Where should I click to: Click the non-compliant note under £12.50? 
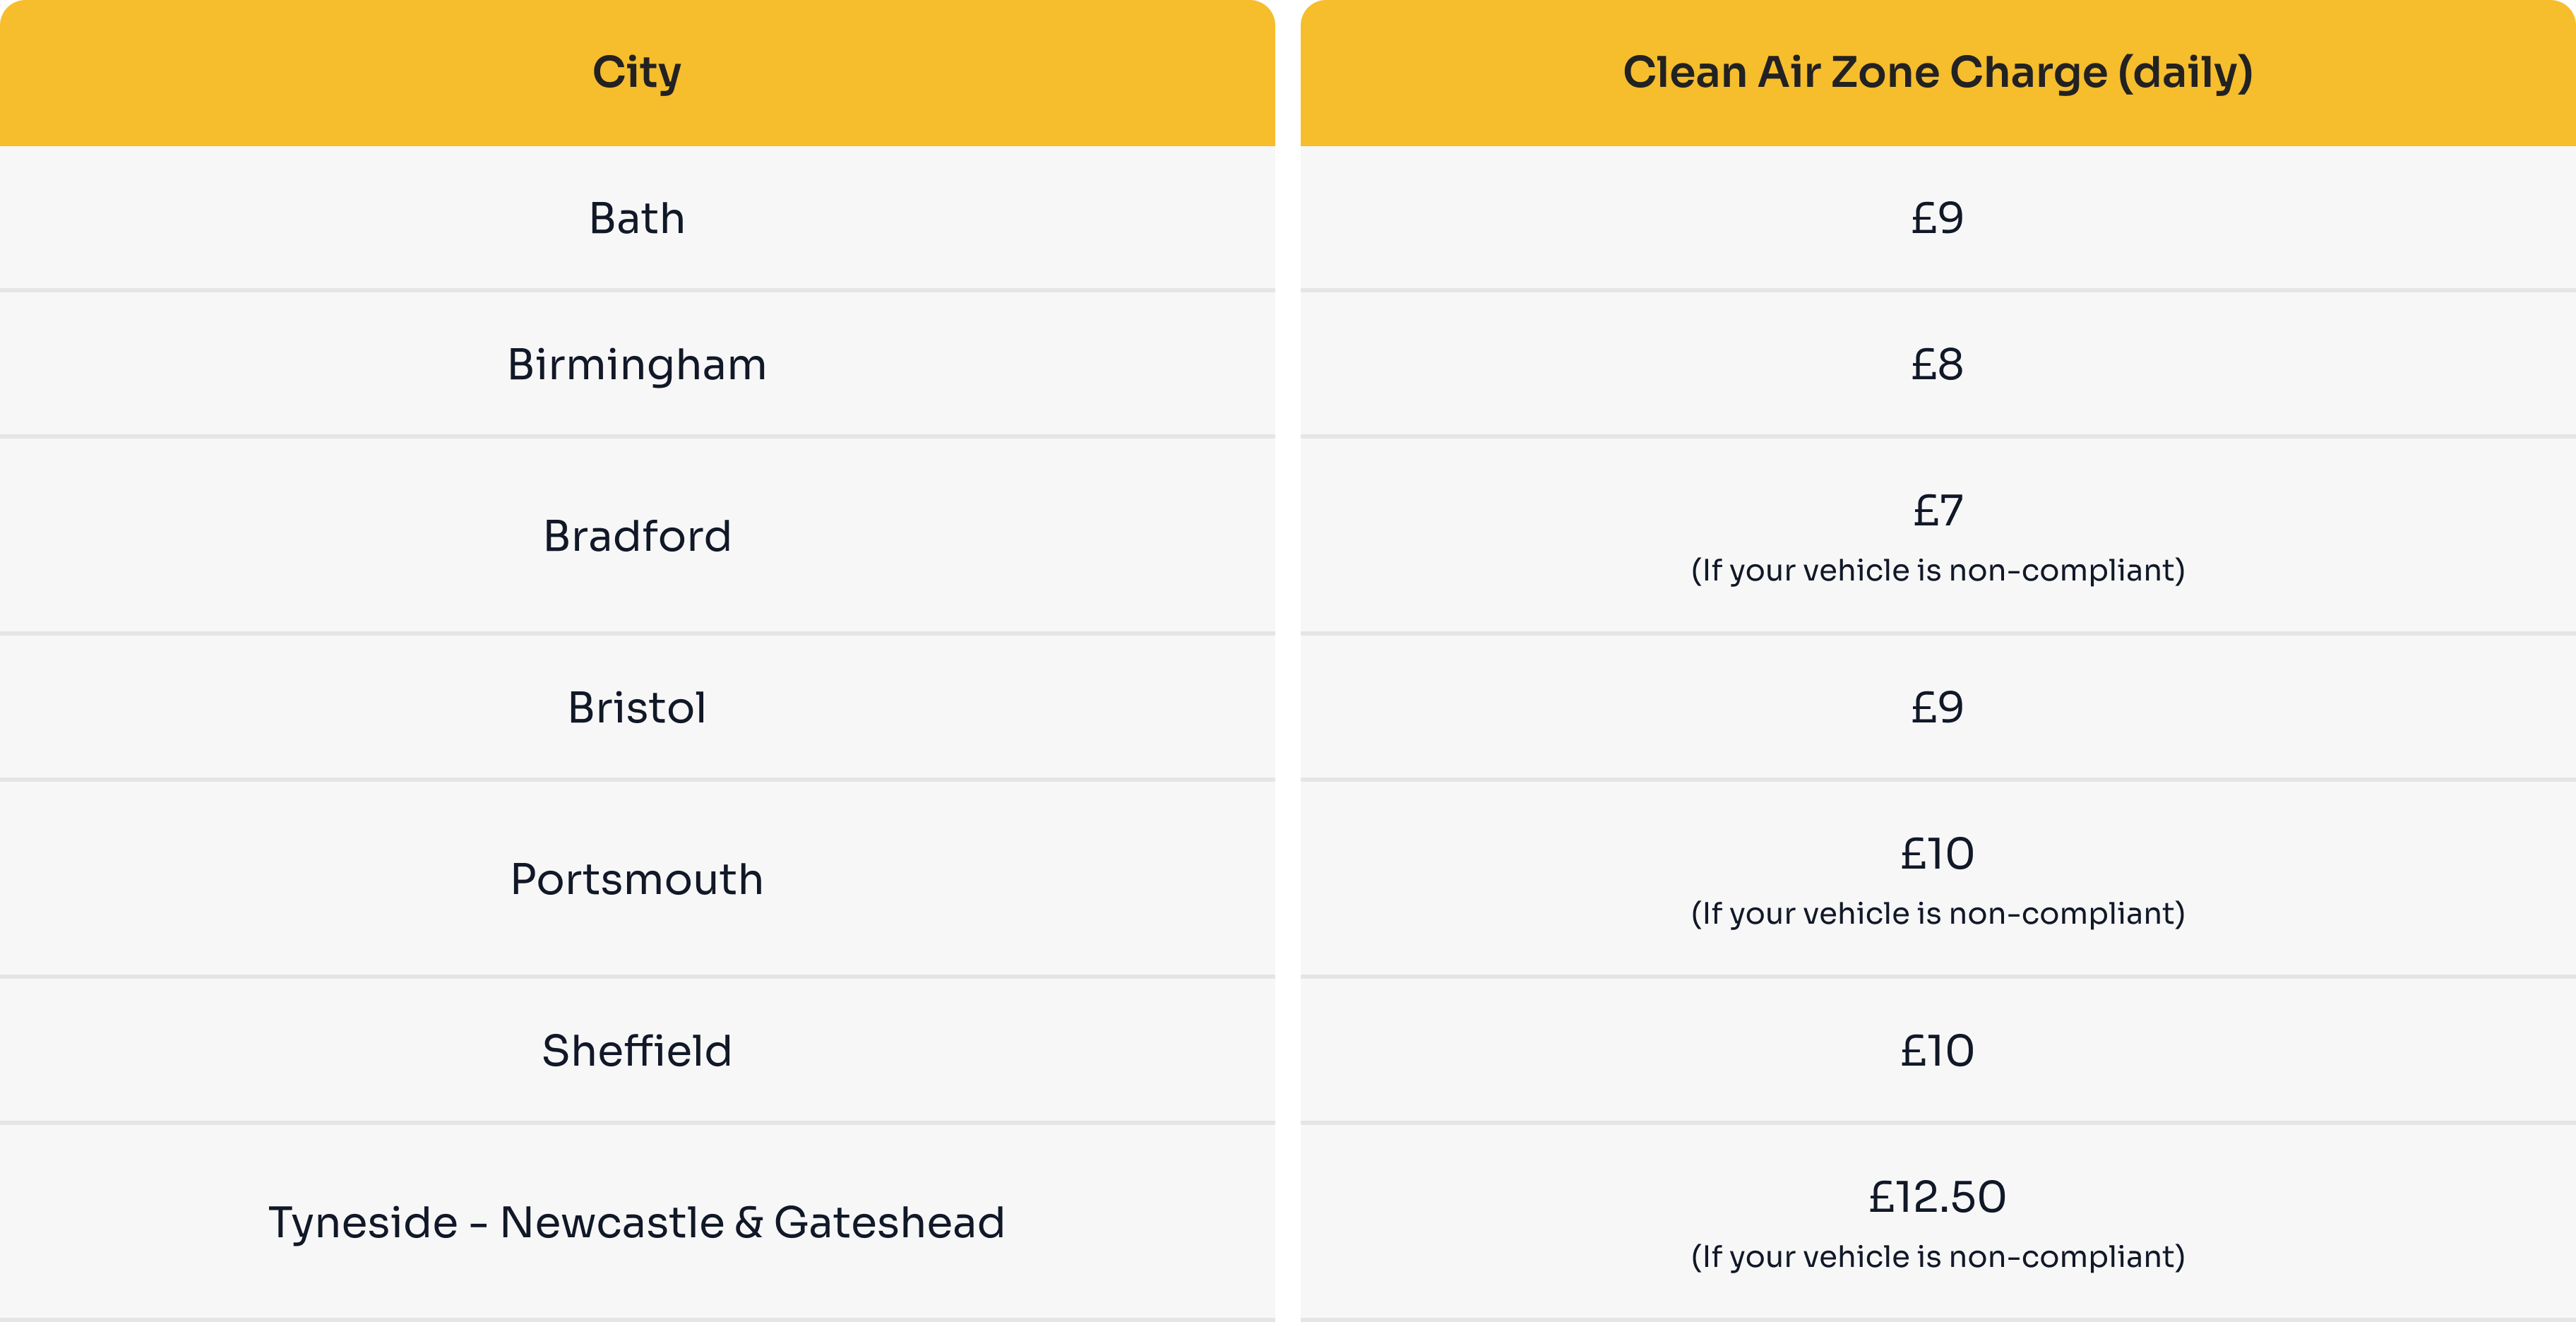click(x=1937, y=1256)
